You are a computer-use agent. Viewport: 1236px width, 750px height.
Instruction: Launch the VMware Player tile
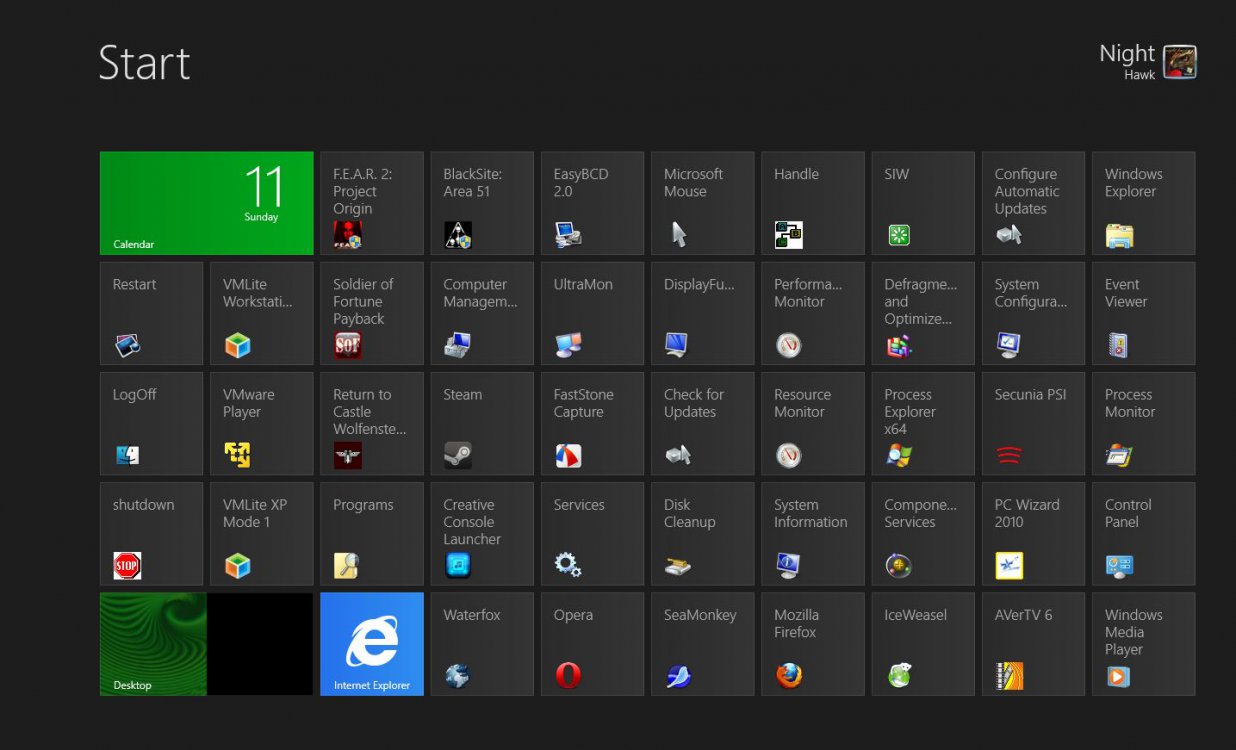262,424
